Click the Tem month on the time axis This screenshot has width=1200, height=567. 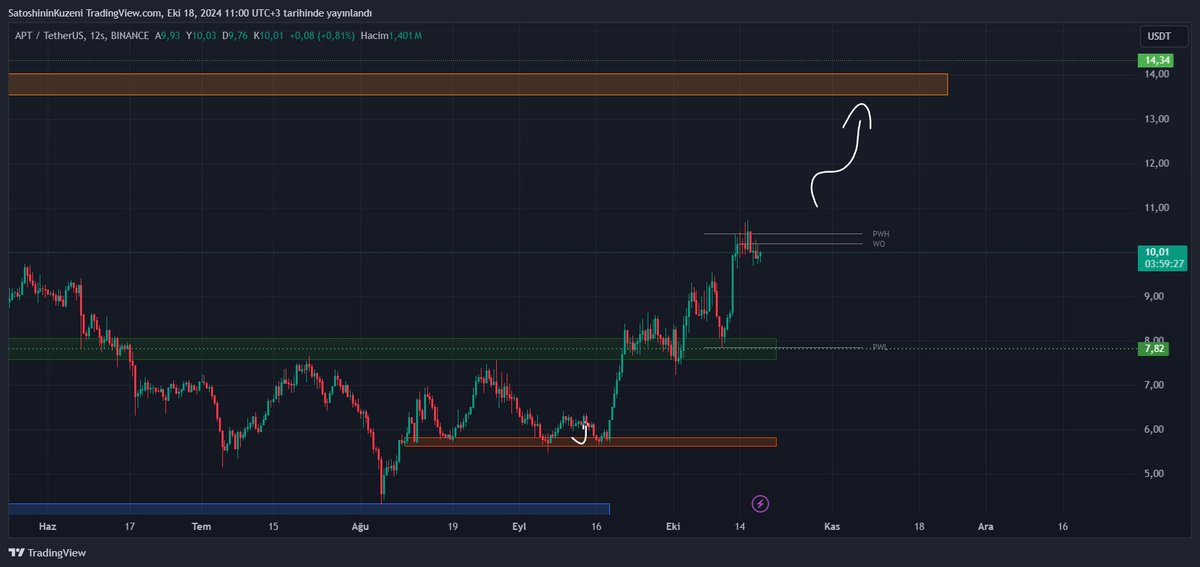click(x=202, y=526)
